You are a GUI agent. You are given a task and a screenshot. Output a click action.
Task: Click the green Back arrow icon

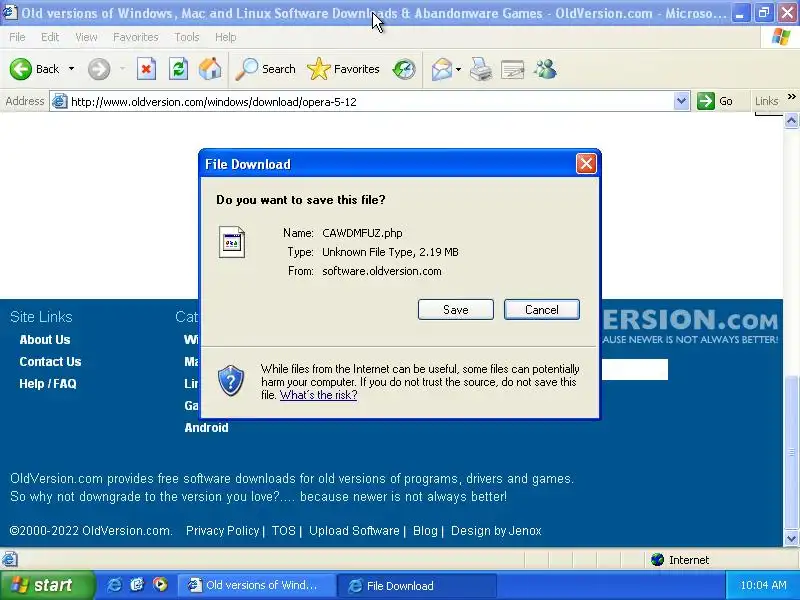tap(21, 69)
